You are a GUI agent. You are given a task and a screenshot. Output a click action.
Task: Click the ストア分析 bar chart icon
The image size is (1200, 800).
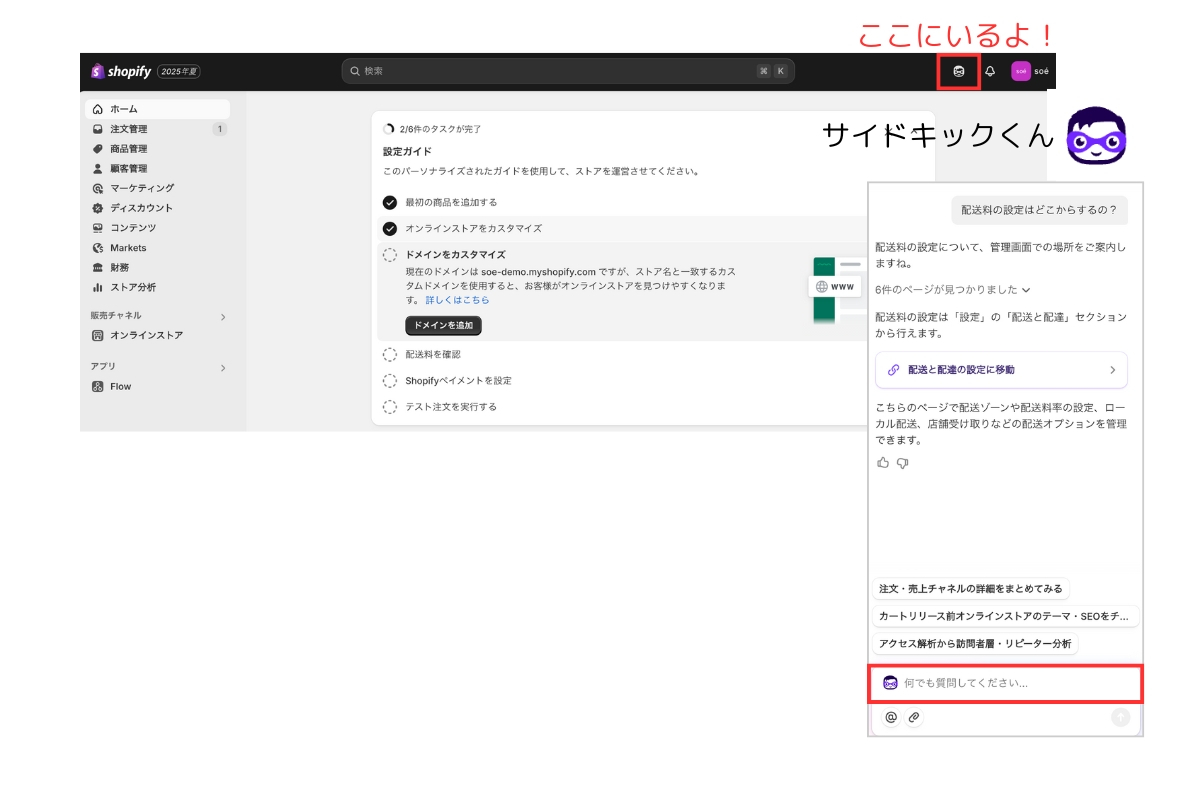click(98, 287)
